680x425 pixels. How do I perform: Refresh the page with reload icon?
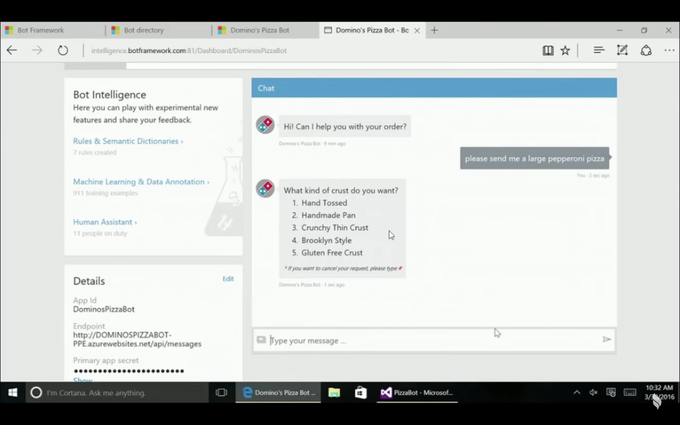[x=63, y=50]
